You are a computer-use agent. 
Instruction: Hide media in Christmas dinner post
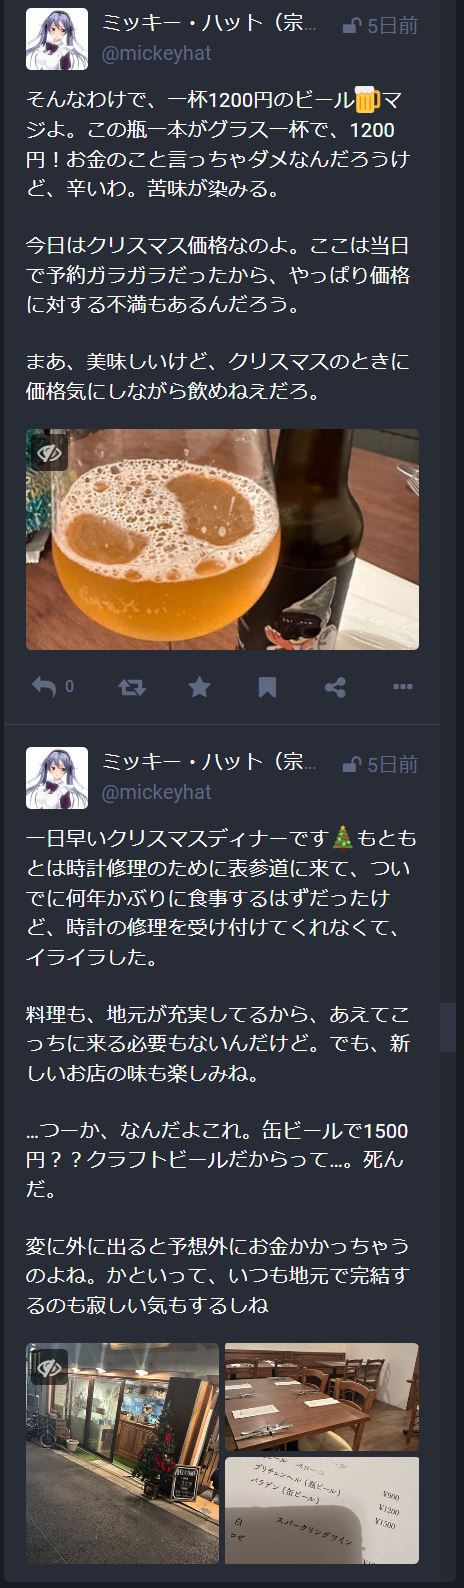(50, 1367)
